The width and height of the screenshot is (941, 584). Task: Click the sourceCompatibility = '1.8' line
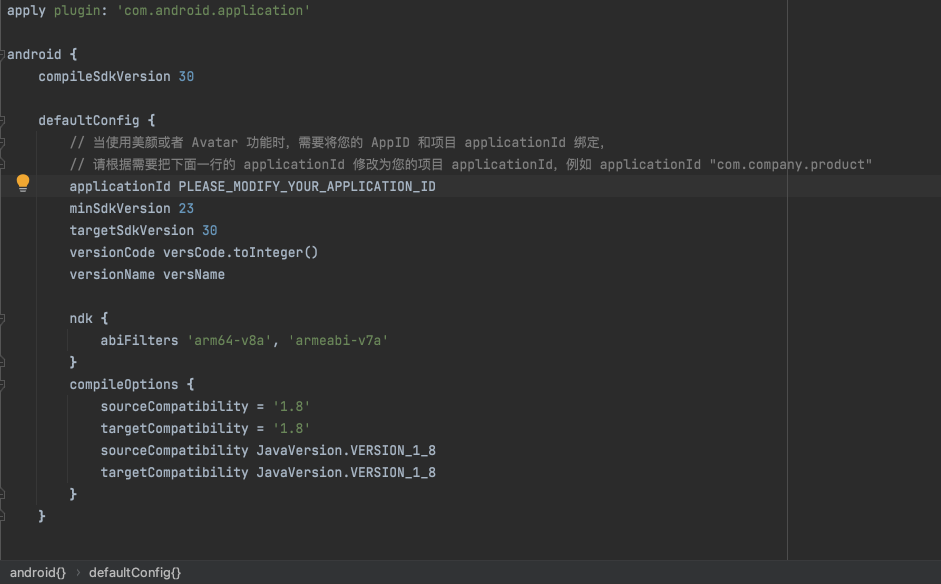(205, 407)
